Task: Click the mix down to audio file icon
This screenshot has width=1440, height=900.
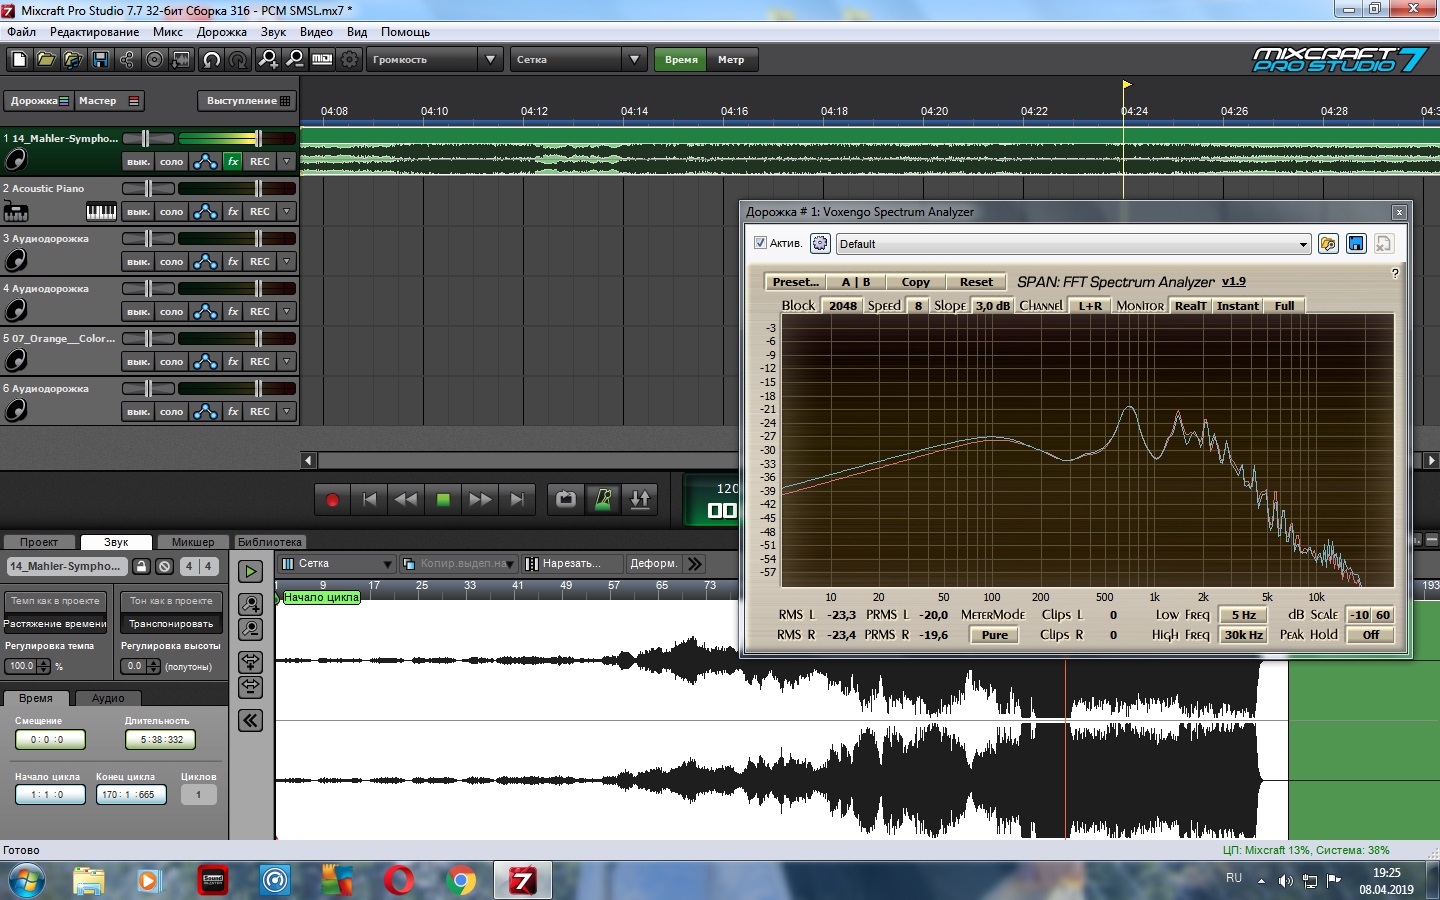Action: 181,60
